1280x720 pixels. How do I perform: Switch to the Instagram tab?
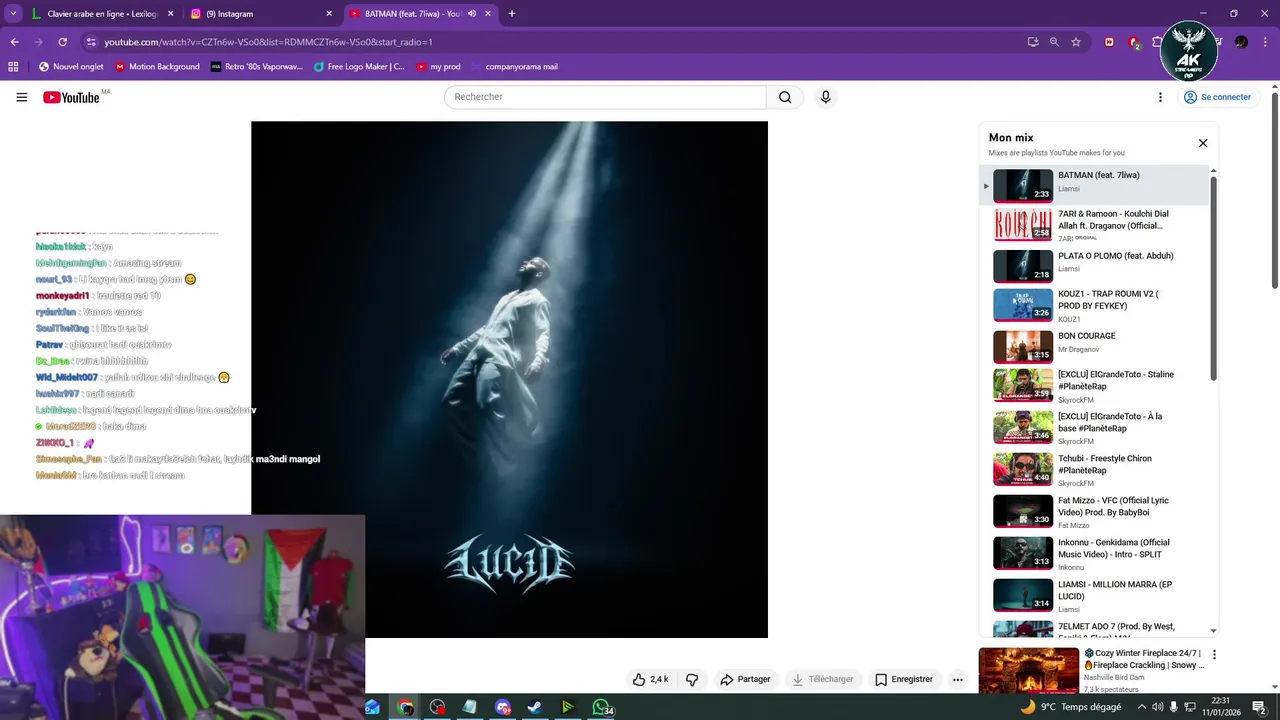click(261, 14)
